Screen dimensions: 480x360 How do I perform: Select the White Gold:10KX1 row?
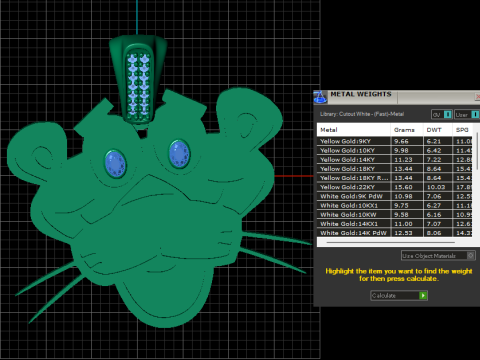click(395, 205)
